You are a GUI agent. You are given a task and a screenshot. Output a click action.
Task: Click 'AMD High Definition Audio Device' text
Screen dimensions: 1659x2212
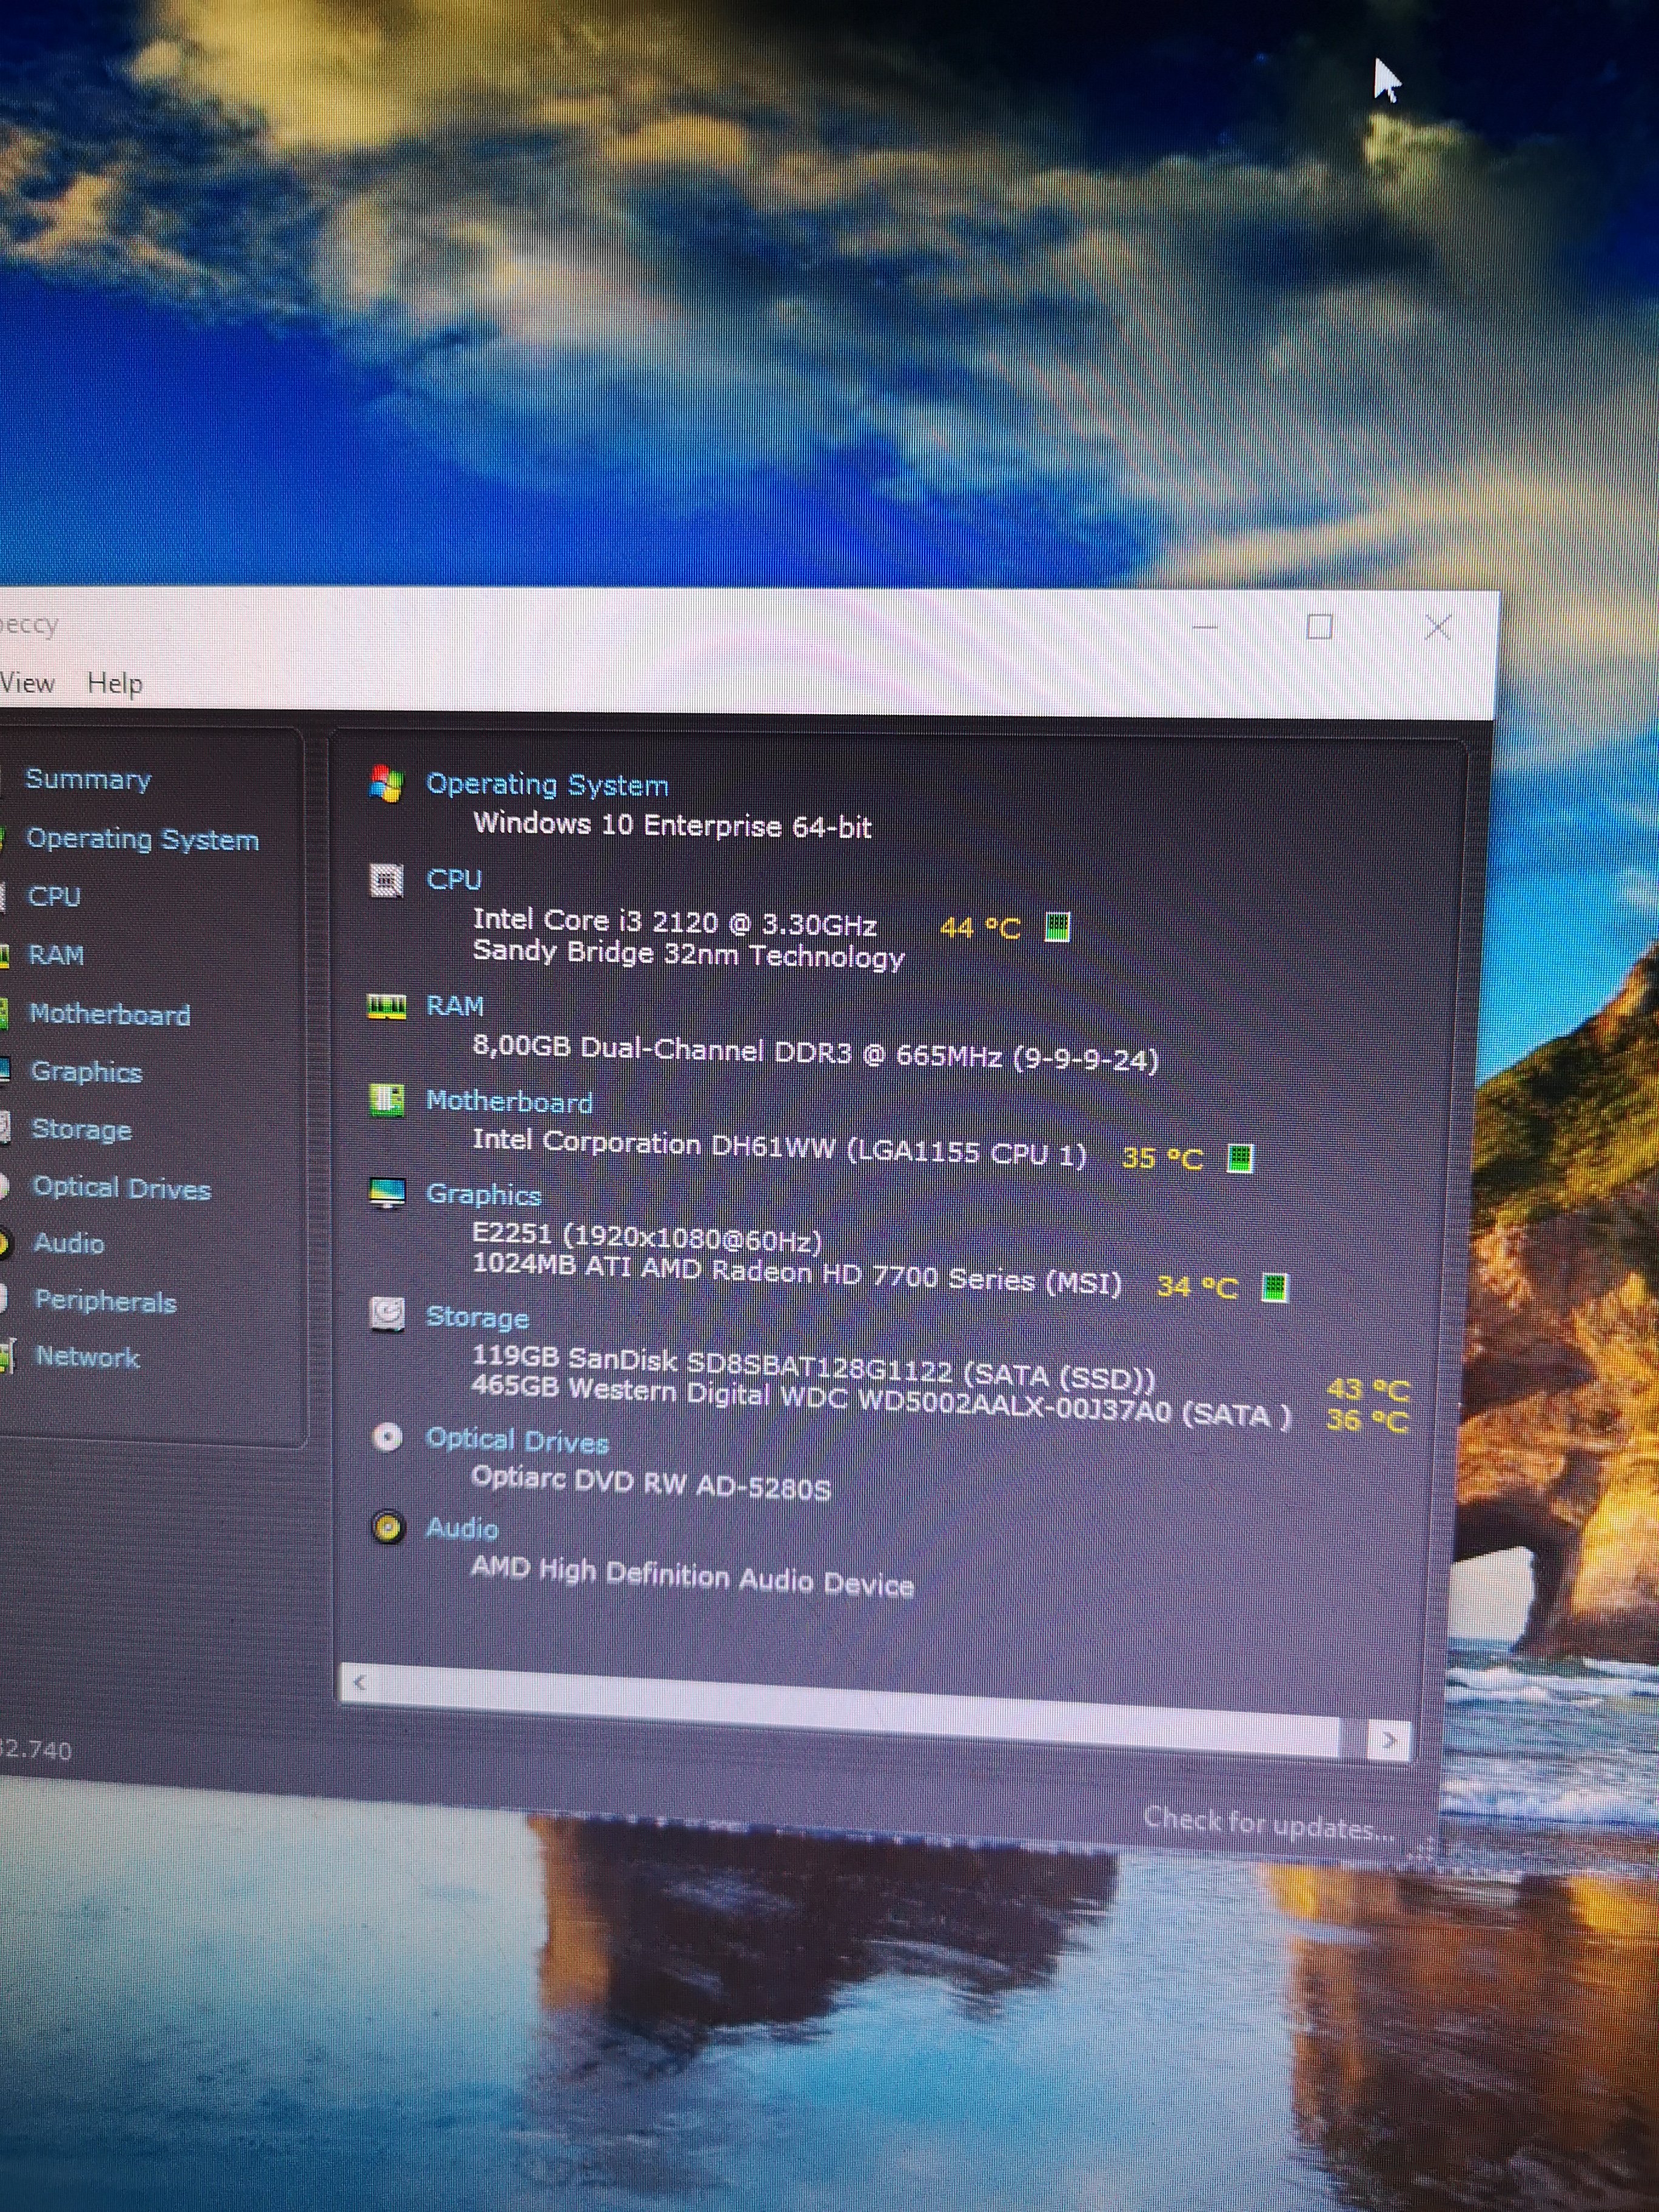pyautogui.click(x=692, y=1577)
